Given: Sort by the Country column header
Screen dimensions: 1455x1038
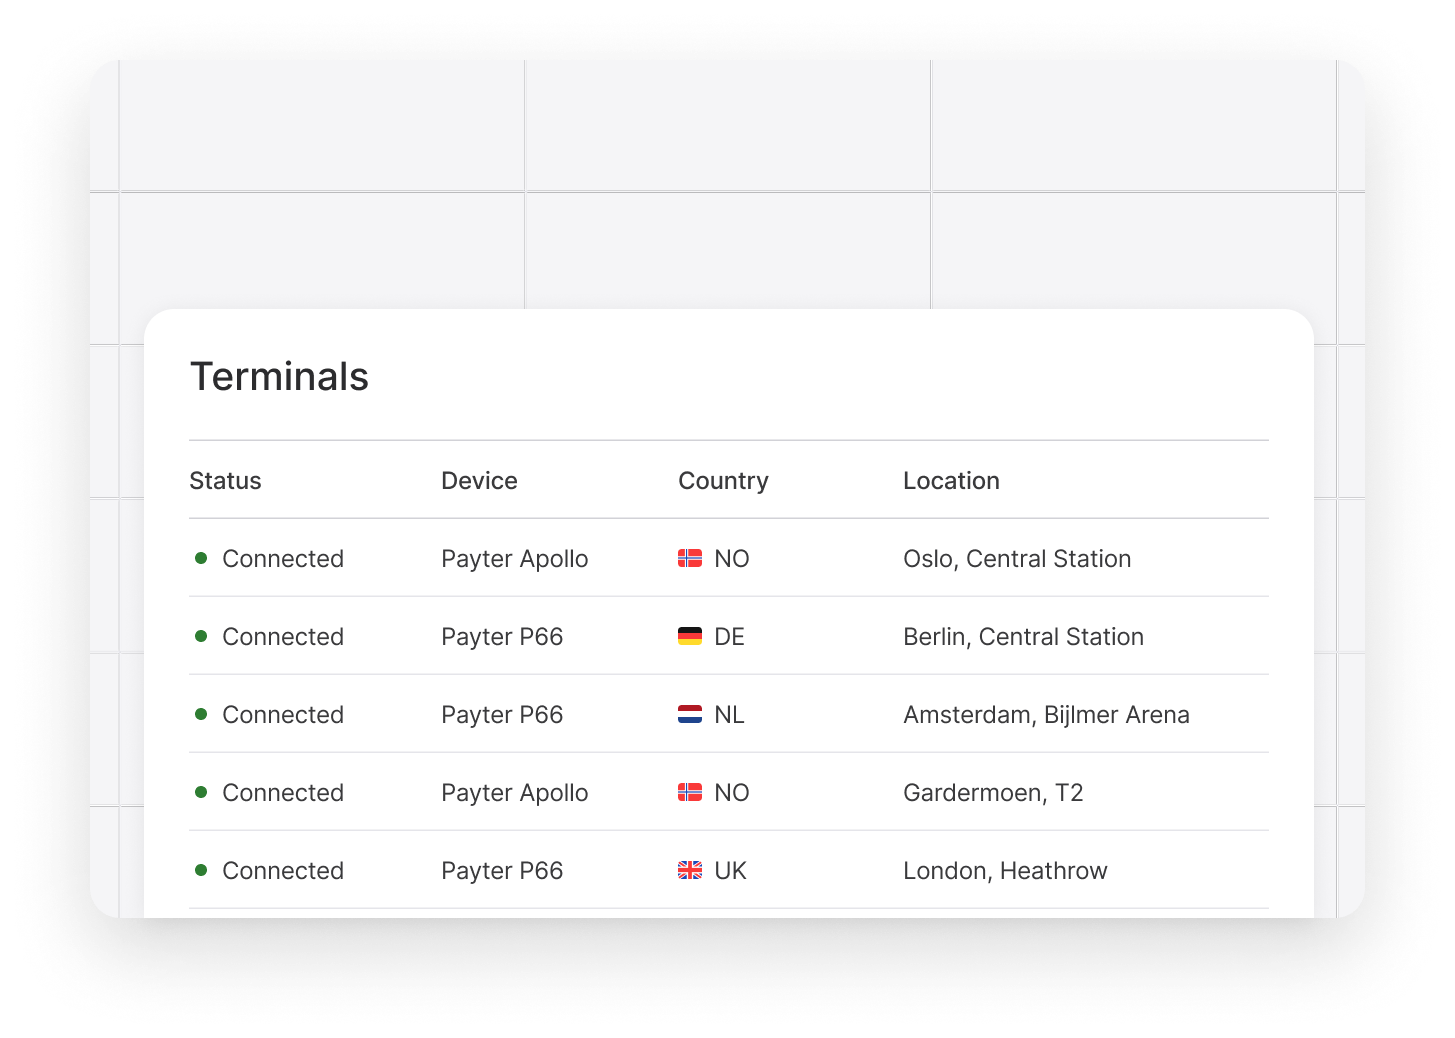Looking at the screenshot, I should tap(723, 480).
